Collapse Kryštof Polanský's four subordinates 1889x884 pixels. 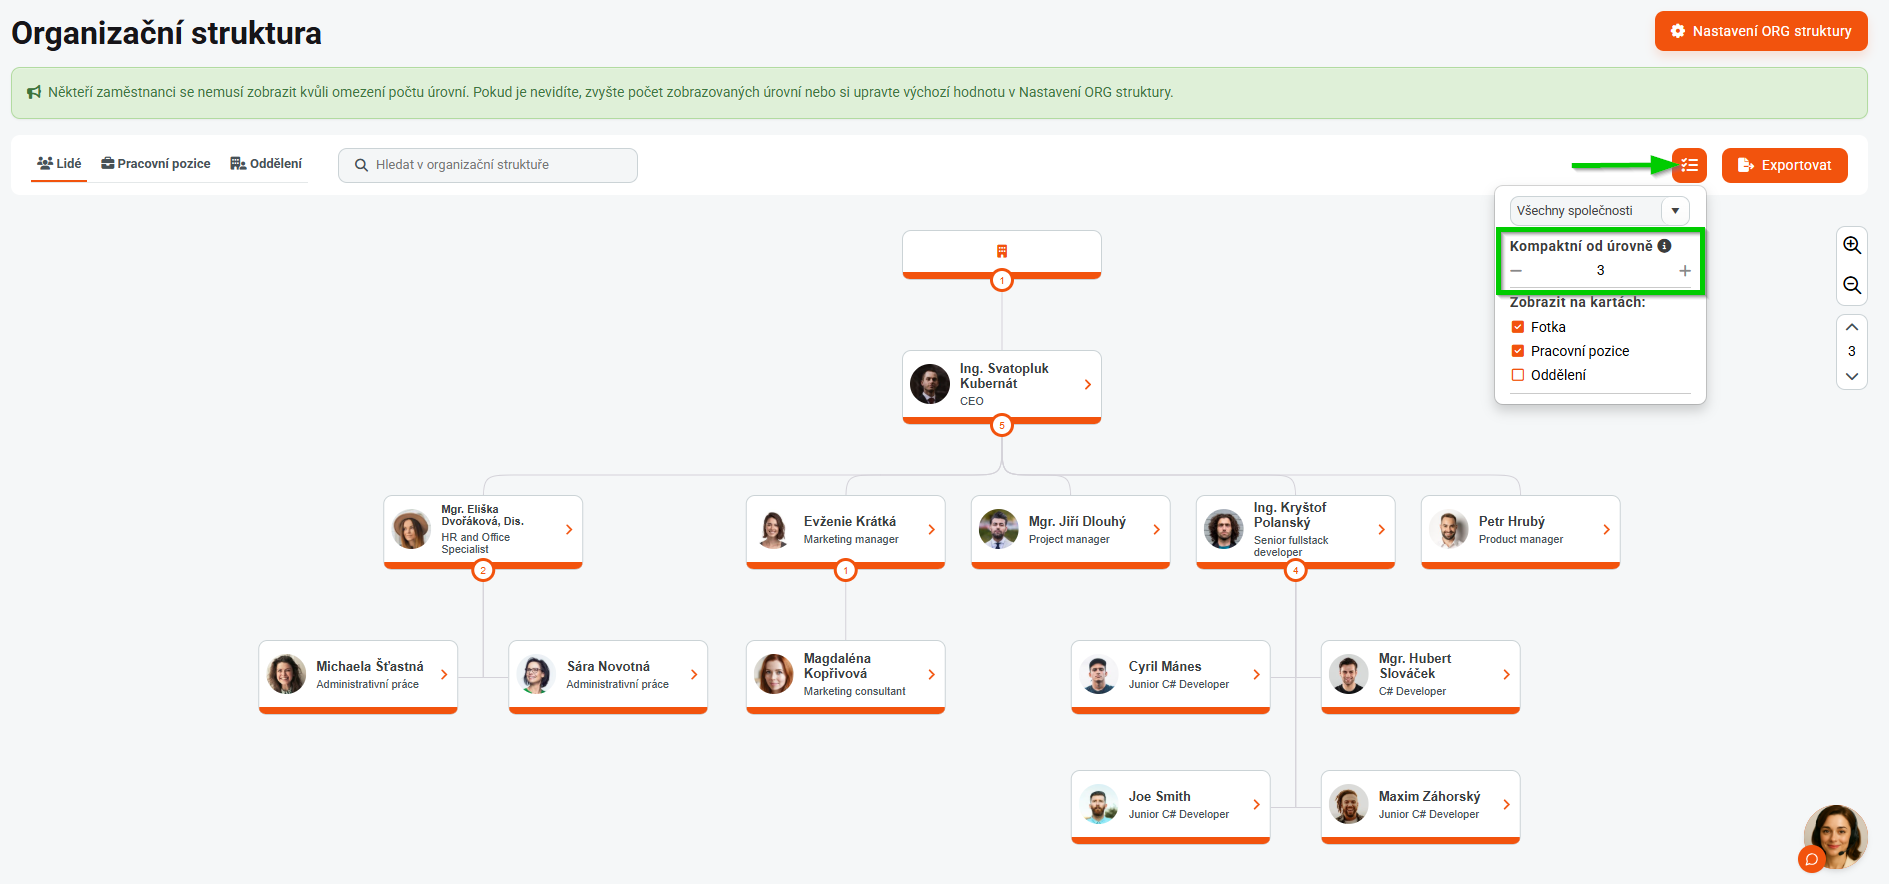click(x=1296, y=570)
